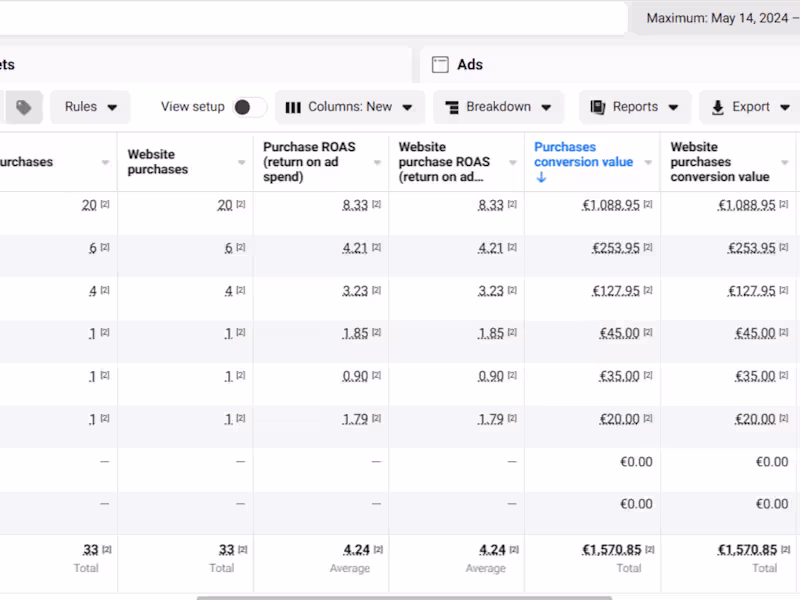Sort by Purchases conversion value header
The width and height of the screenshot is (800, 600).
(x=578, y=154)
